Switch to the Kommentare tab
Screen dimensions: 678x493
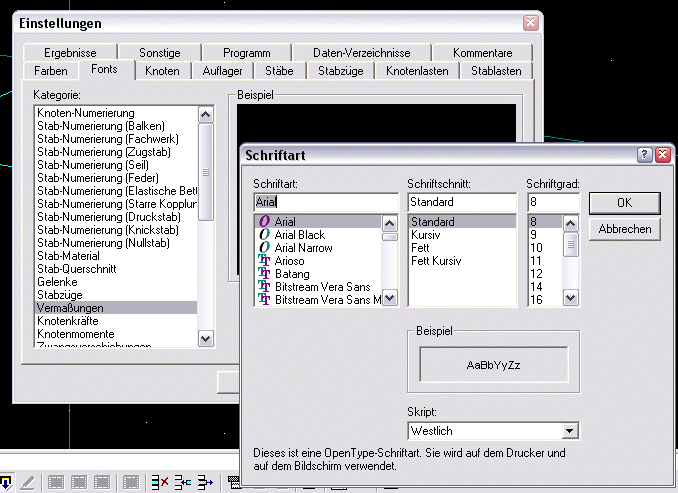(x=483, y=53)
